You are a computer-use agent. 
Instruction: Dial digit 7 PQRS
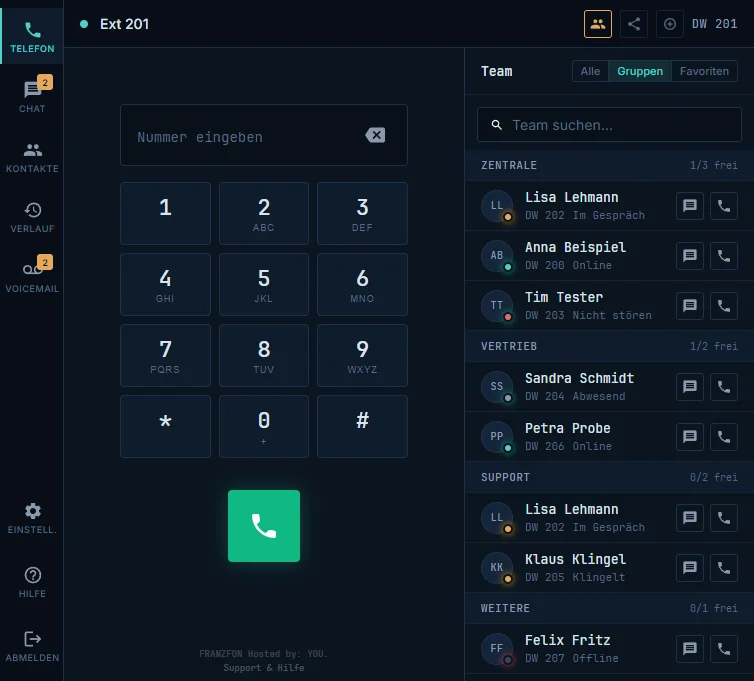coord(165,355)
